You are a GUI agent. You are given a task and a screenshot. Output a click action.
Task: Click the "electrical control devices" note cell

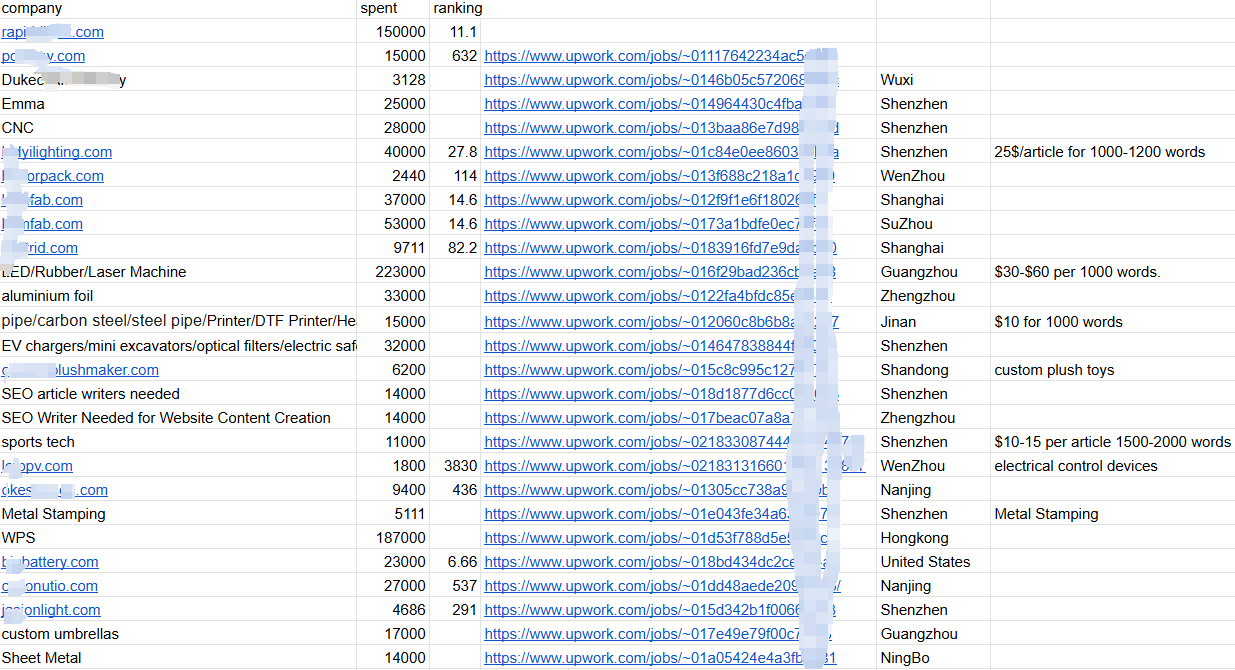tap(1113, 466)
